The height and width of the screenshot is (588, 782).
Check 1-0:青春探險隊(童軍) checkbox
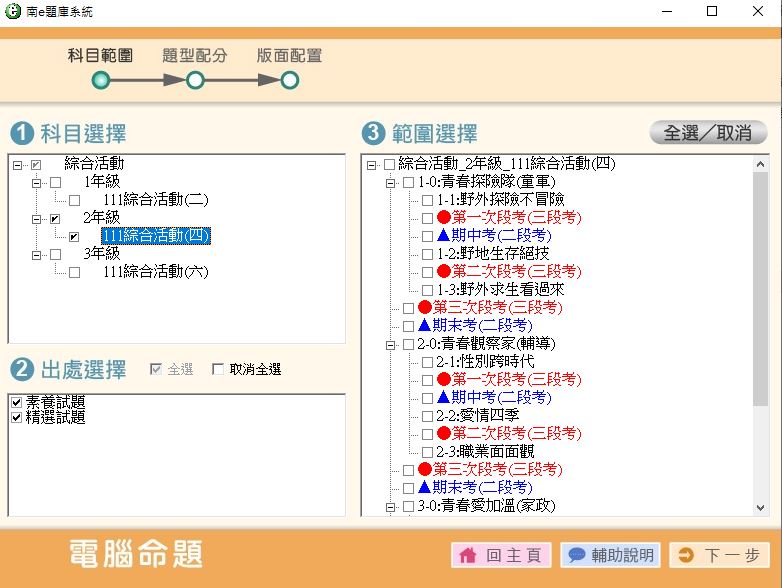(x=408, y=183)
